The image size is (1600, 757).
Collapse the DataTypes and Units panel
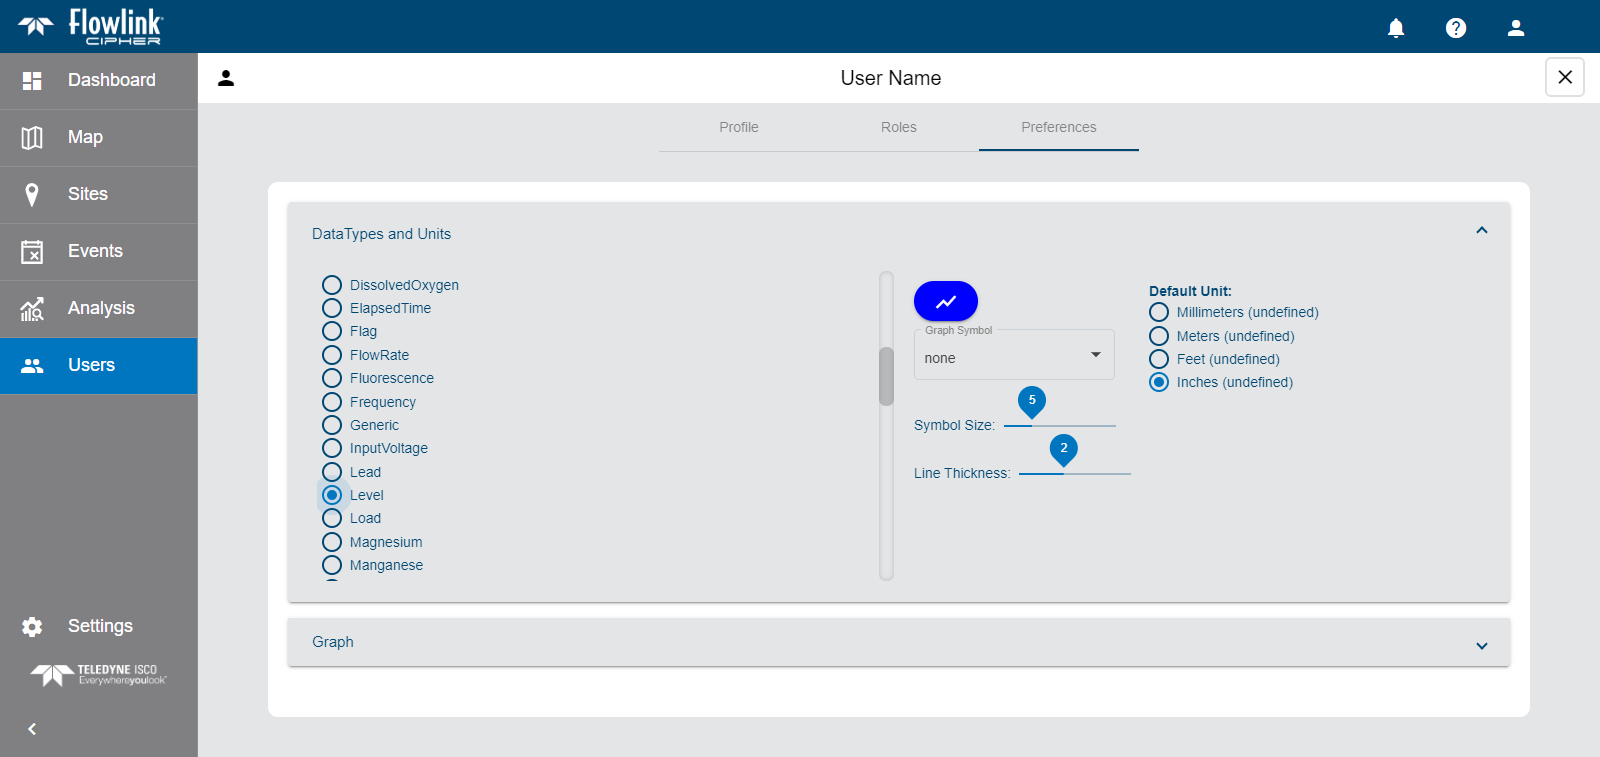1481,231
